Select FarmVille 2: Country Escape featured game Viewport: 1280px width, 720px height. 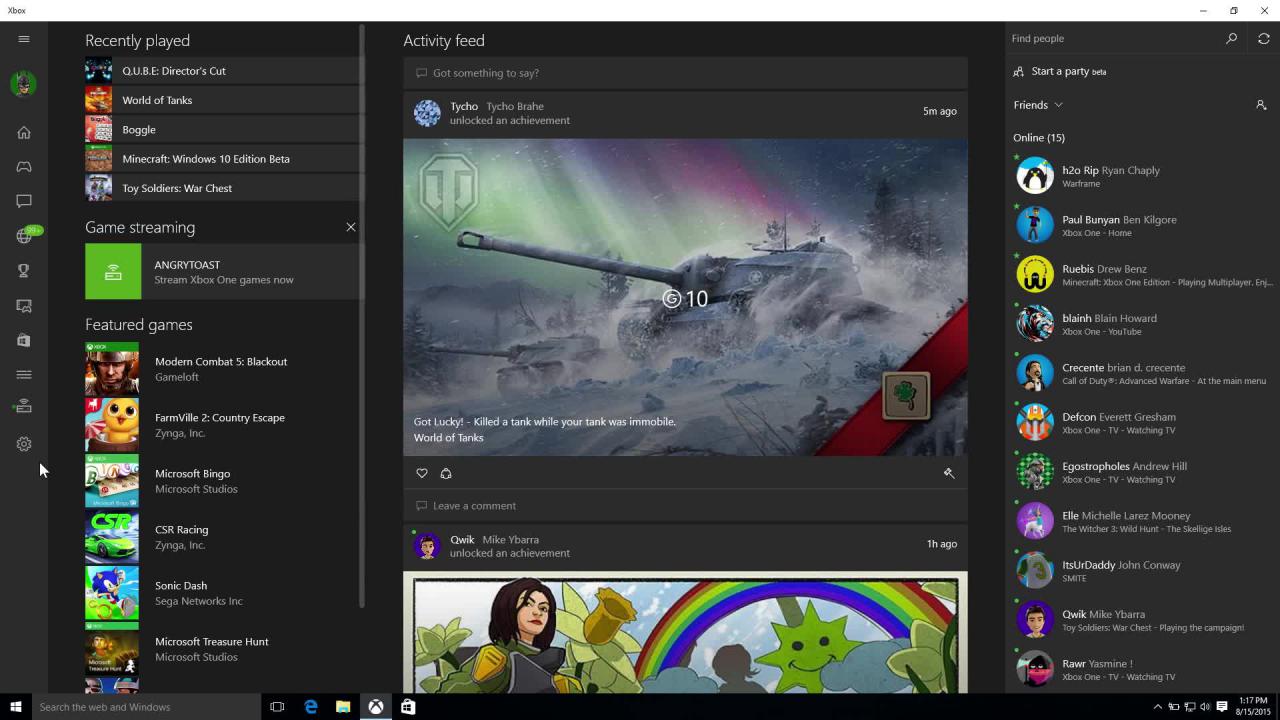(224, 425)
